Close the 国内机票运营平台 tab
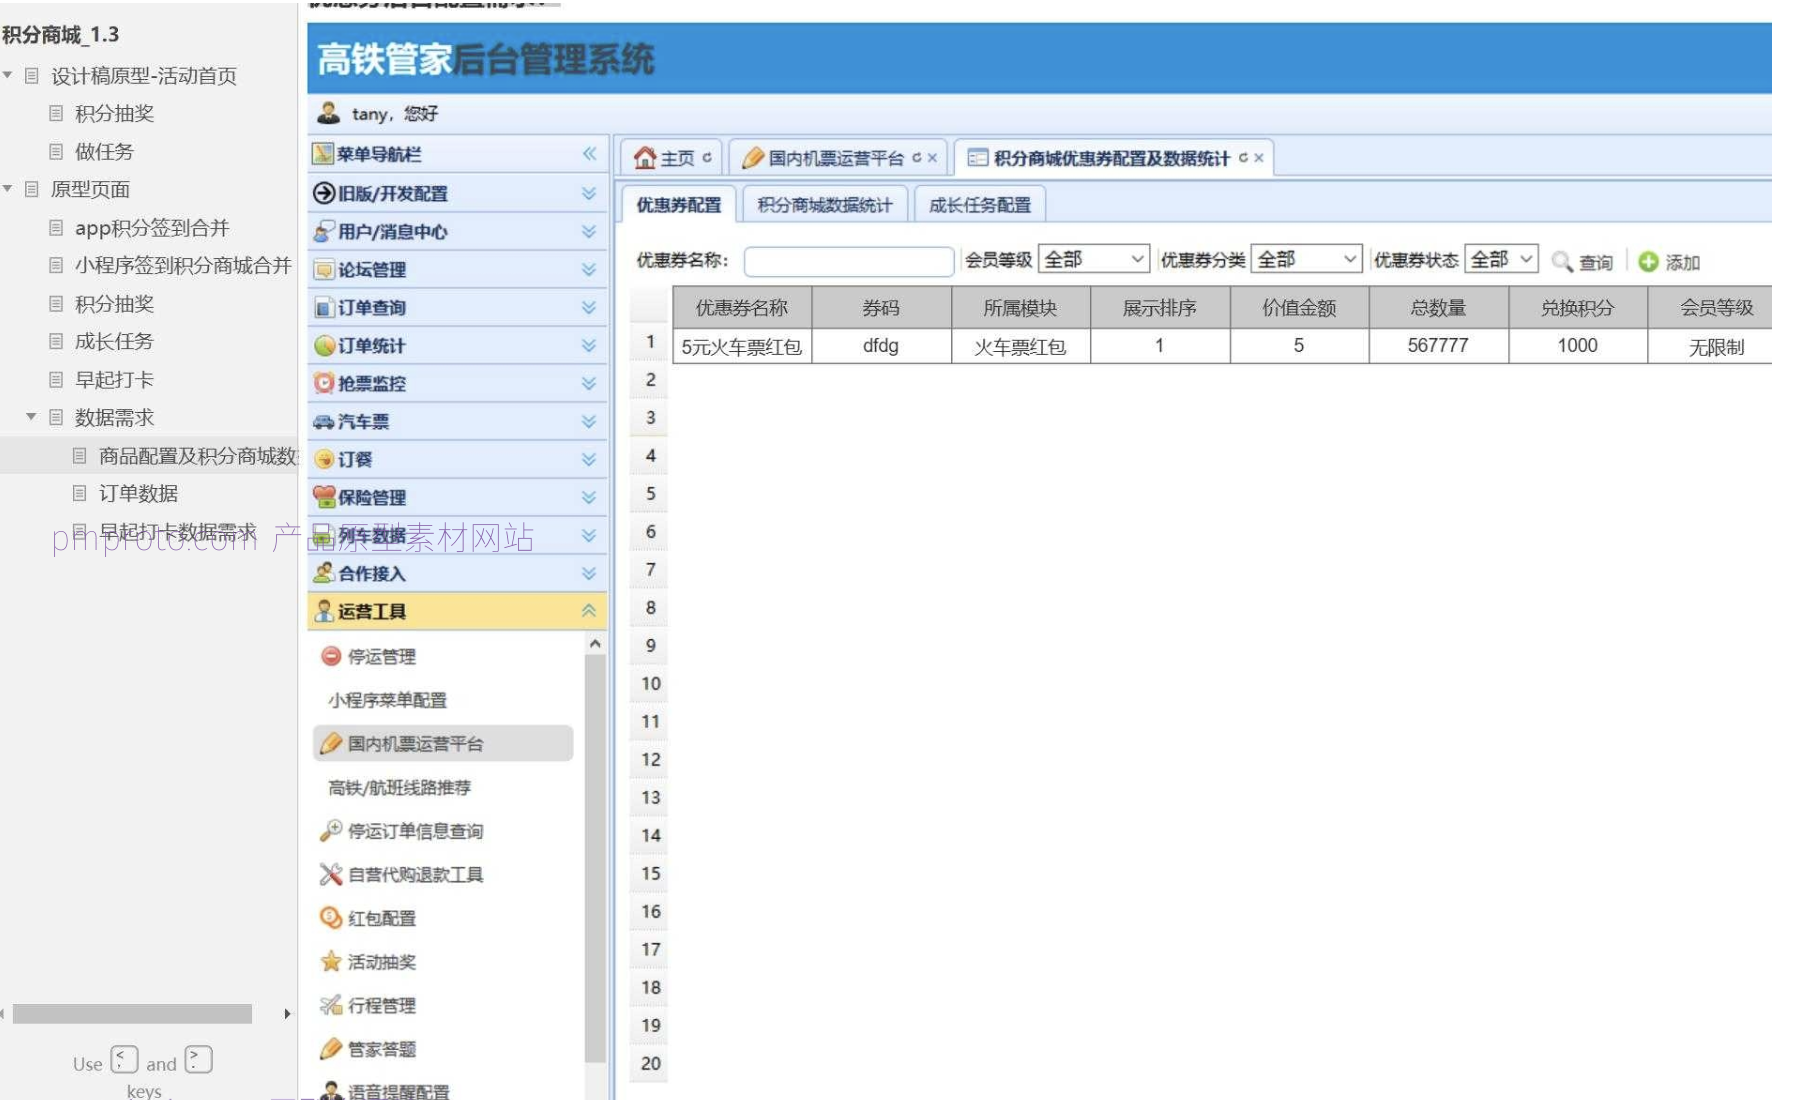Viewport: 1814px width, 1100px height. click(932, 158)
